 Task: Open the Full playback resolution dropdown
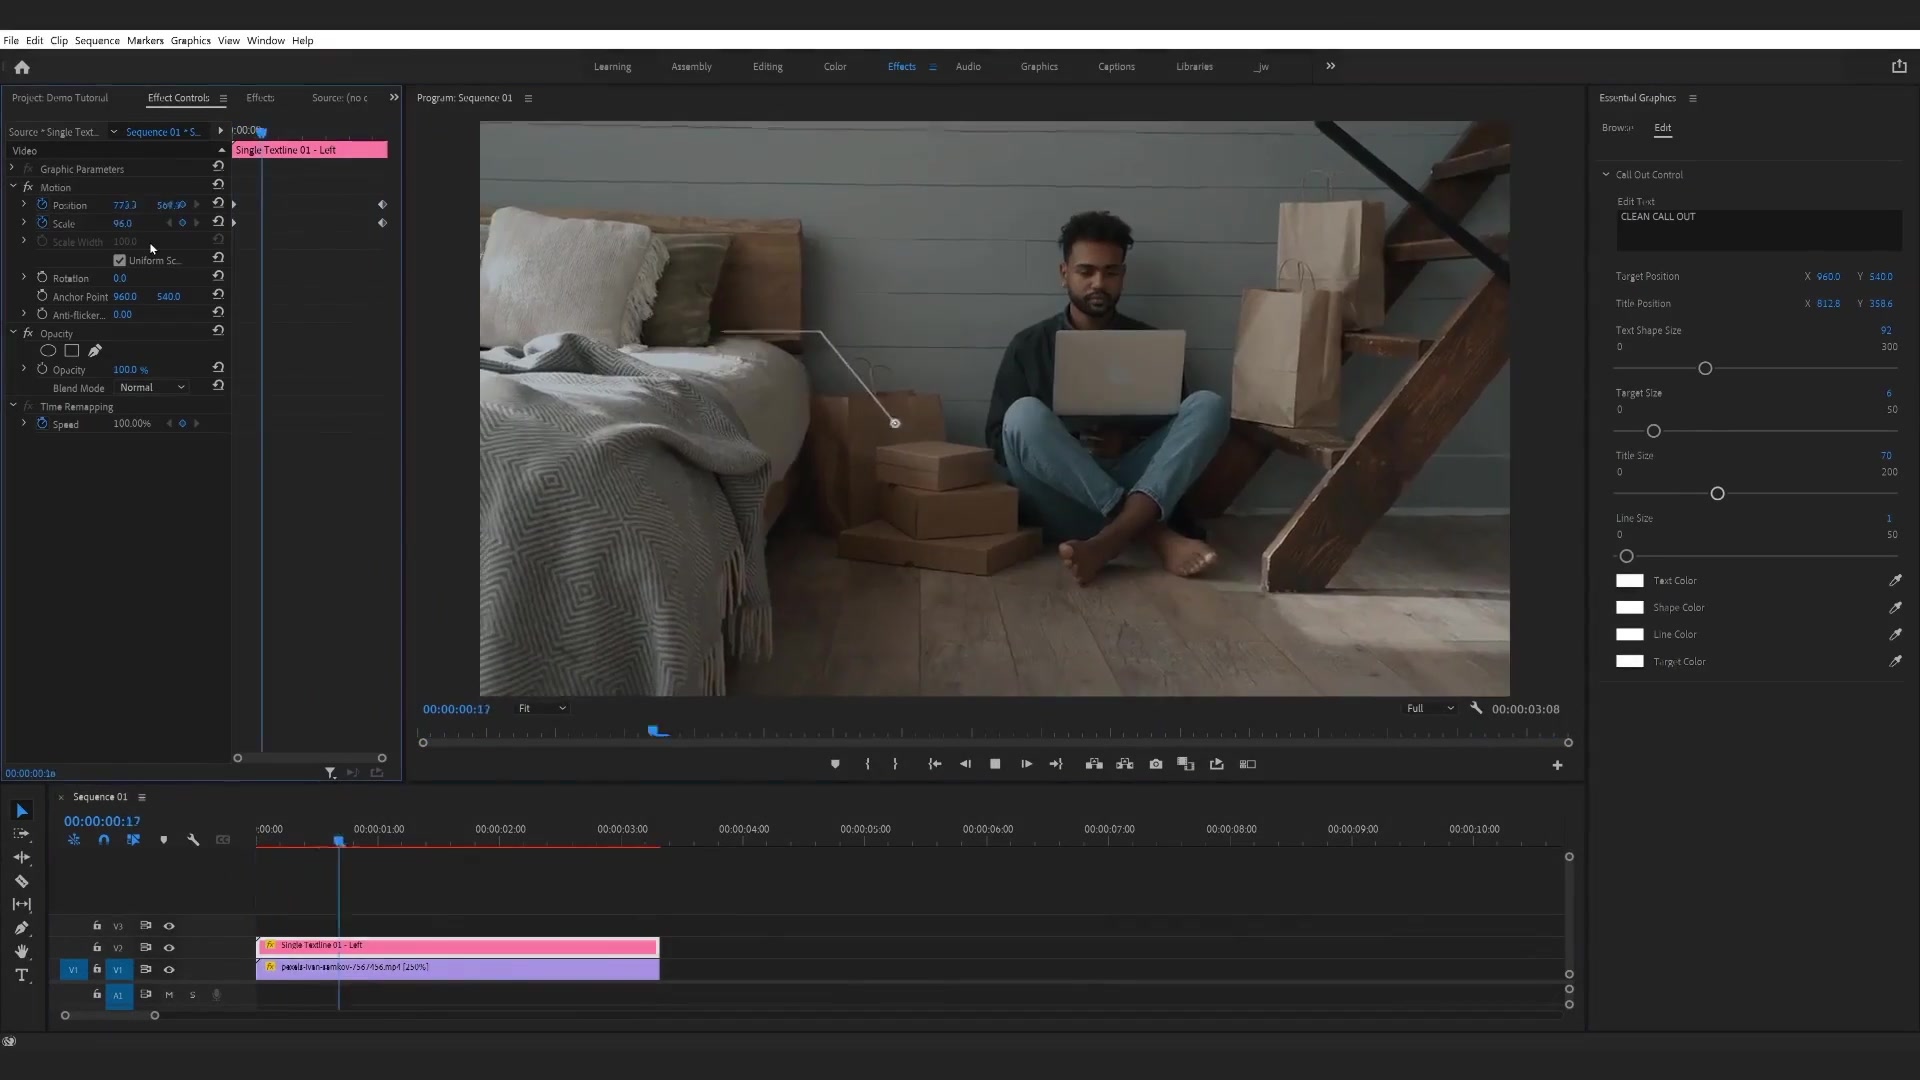(1430, 708)
